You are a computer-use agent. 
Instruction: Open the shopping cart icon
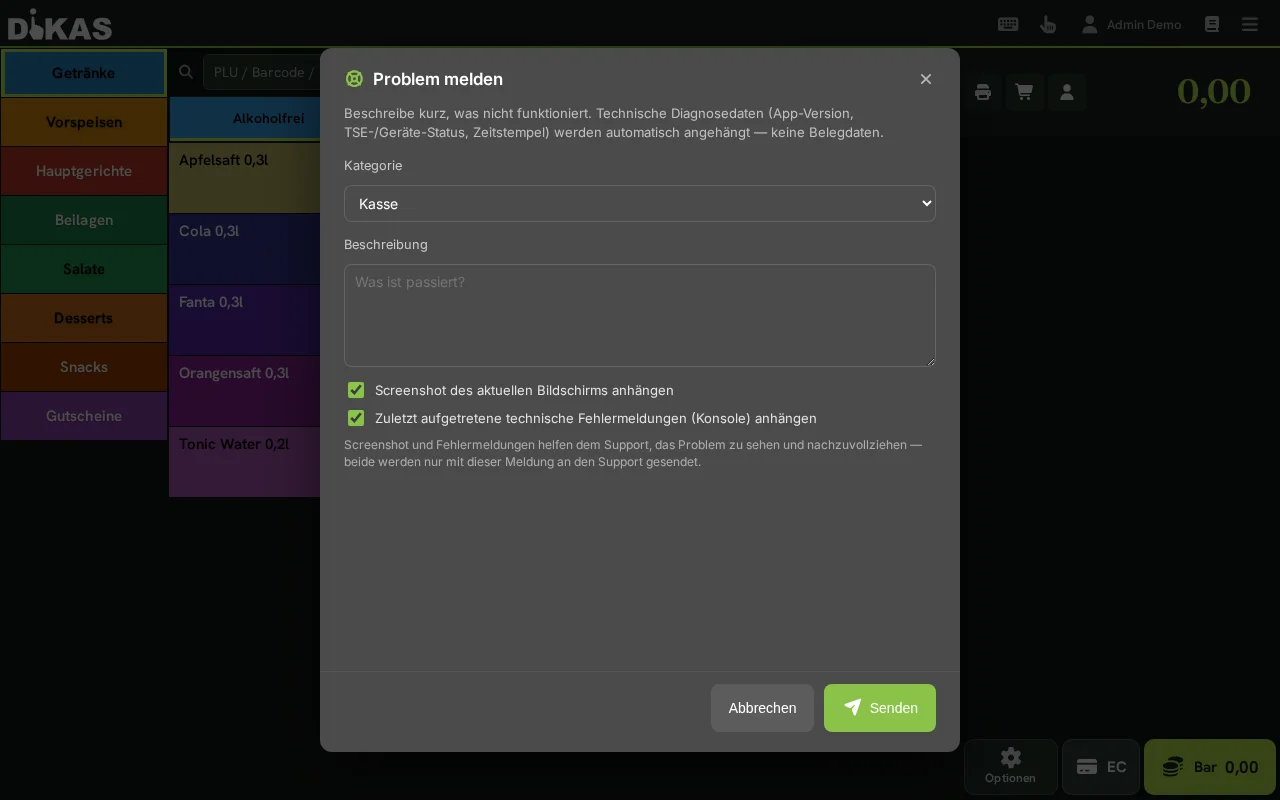pos(1025,92)
